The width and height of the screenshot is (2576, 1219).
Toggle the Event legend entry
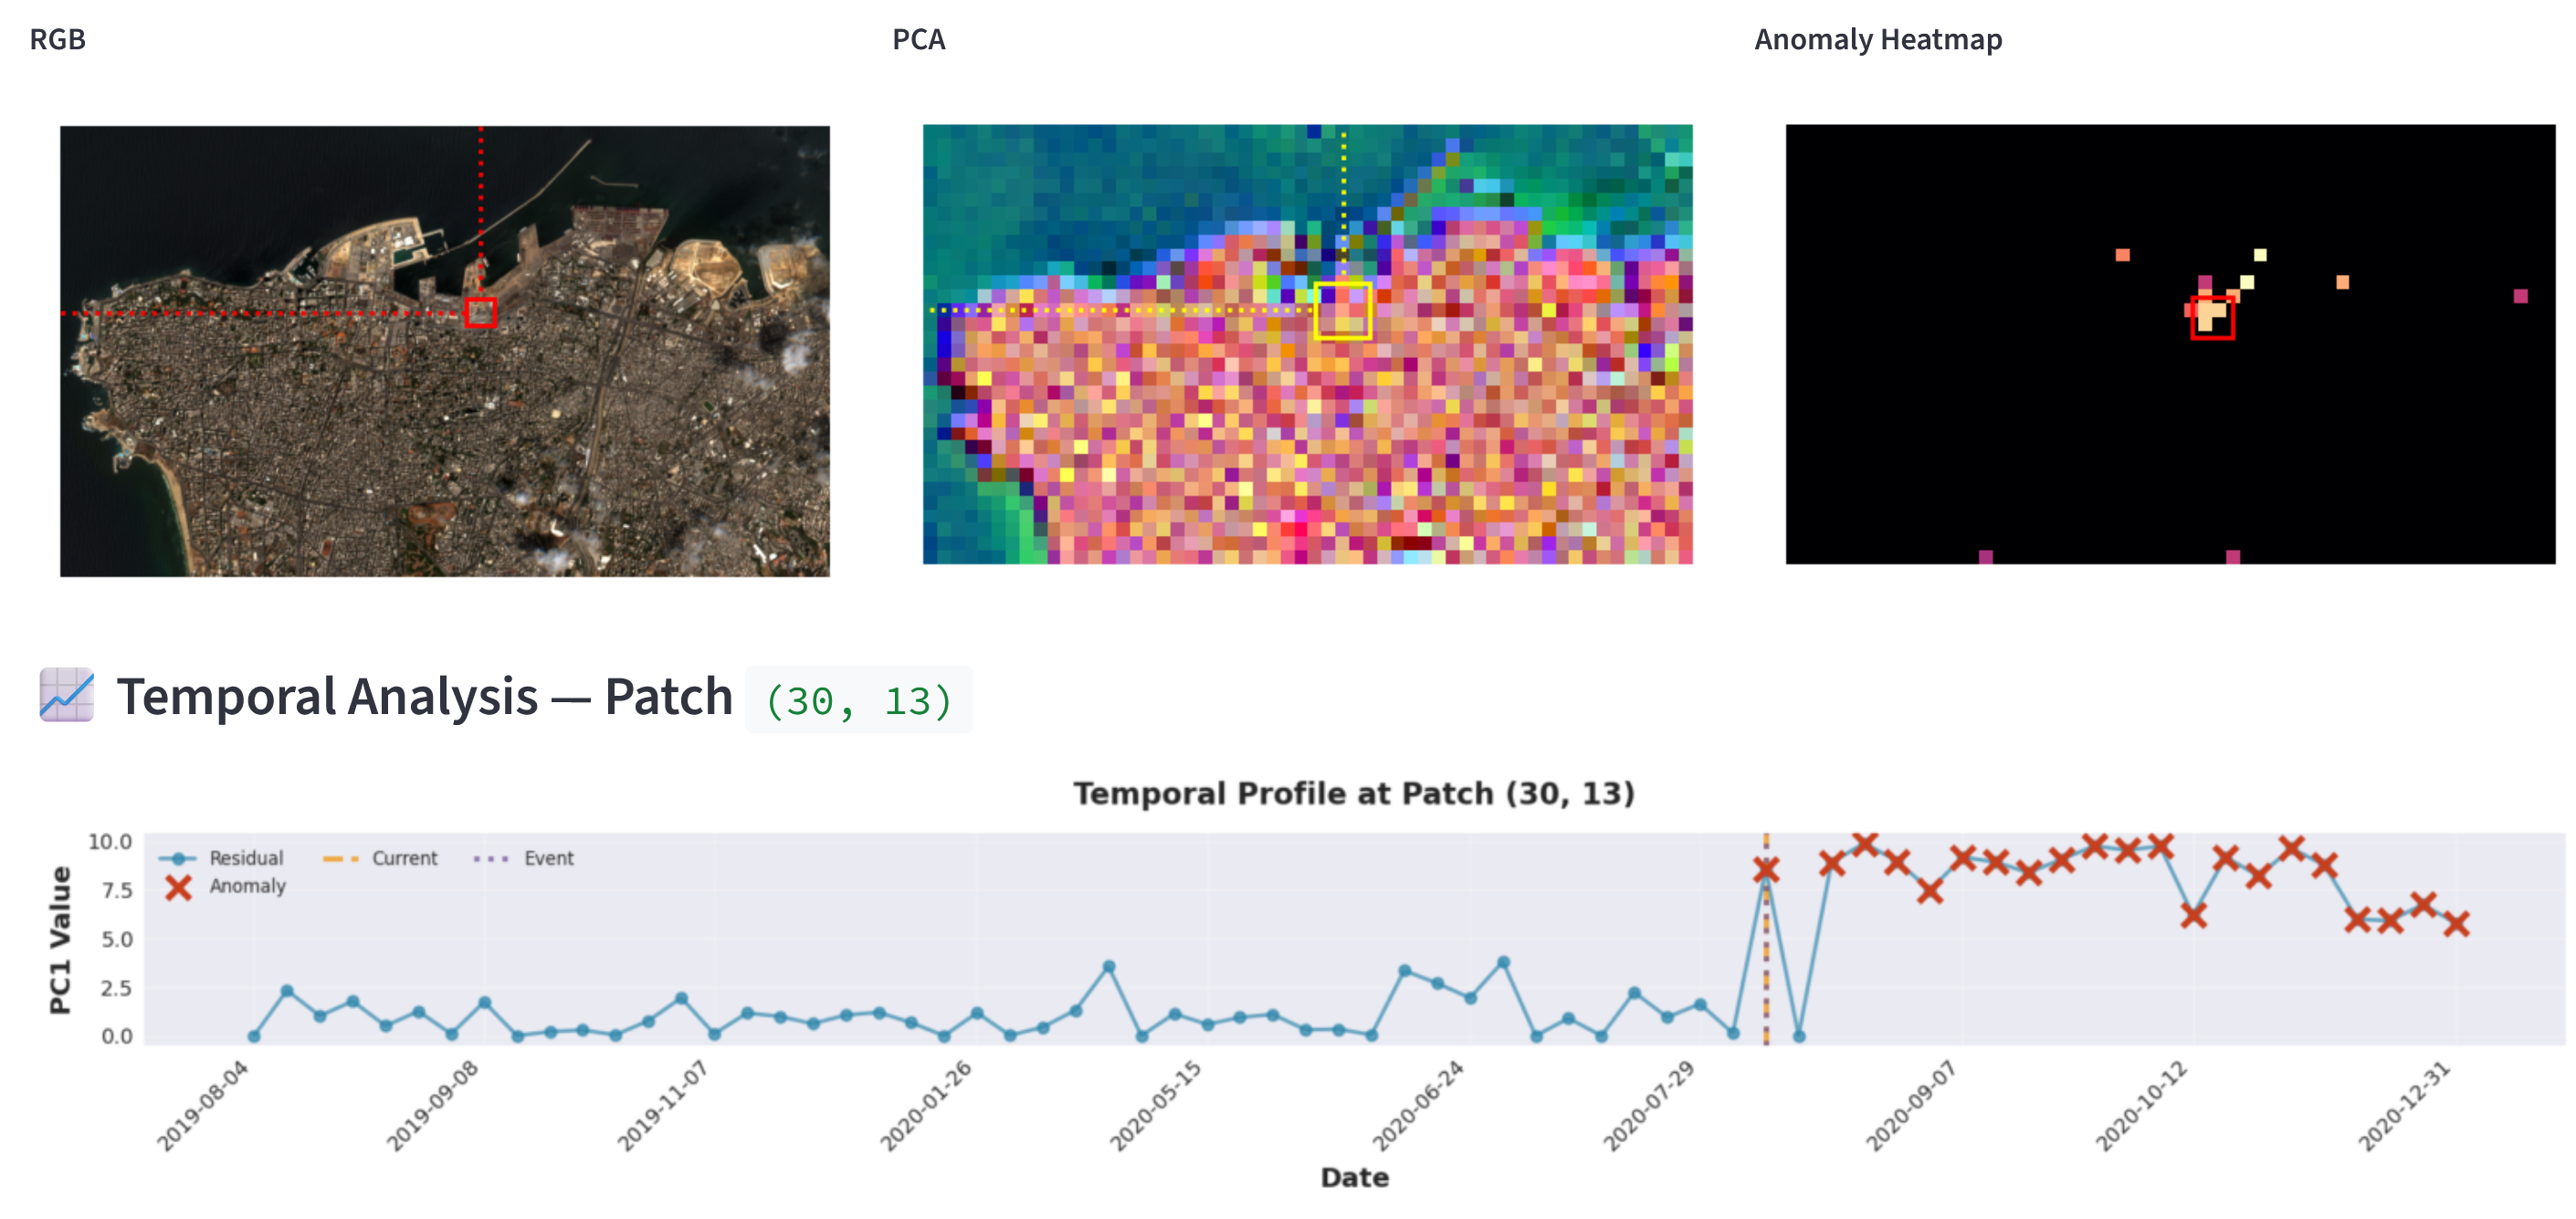(x=548, y=858)
